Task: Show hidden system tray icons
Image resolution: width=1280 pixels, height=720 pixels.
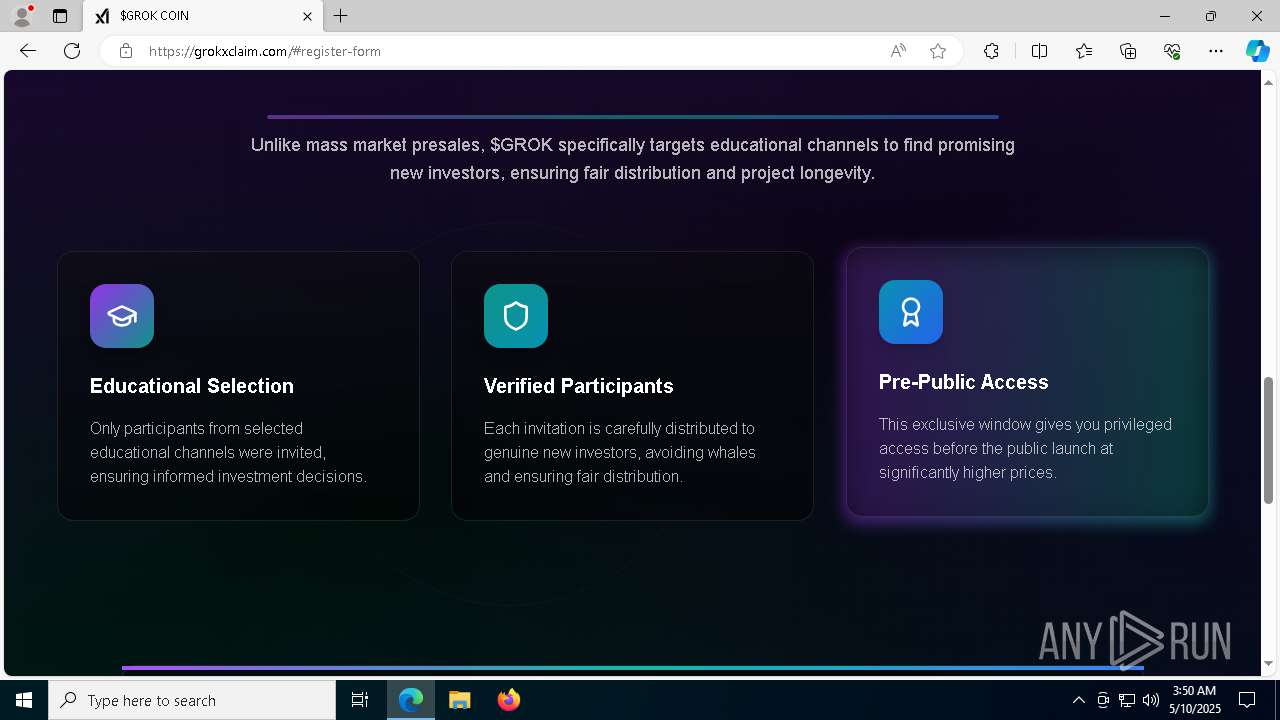Action: [1078, 700]
